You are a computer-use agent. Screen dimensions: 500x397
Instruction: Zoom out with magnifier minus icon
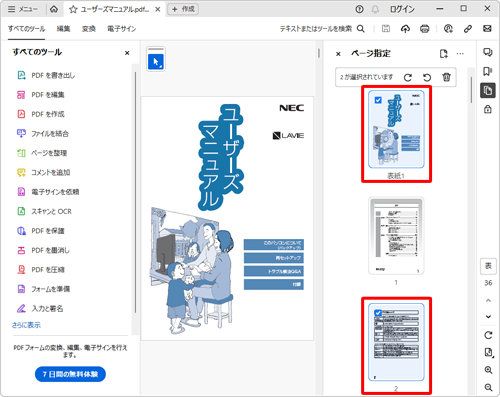pyautogui.click(x=488, y=387)
